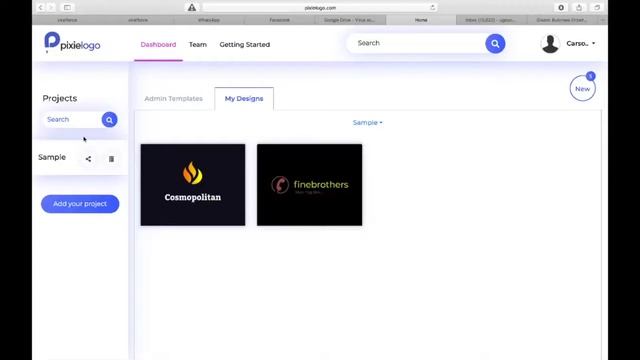This screenshot has width=640, height=360.
Task: Open the Sample project dropdown above the designs
Action: click(367, 122)
